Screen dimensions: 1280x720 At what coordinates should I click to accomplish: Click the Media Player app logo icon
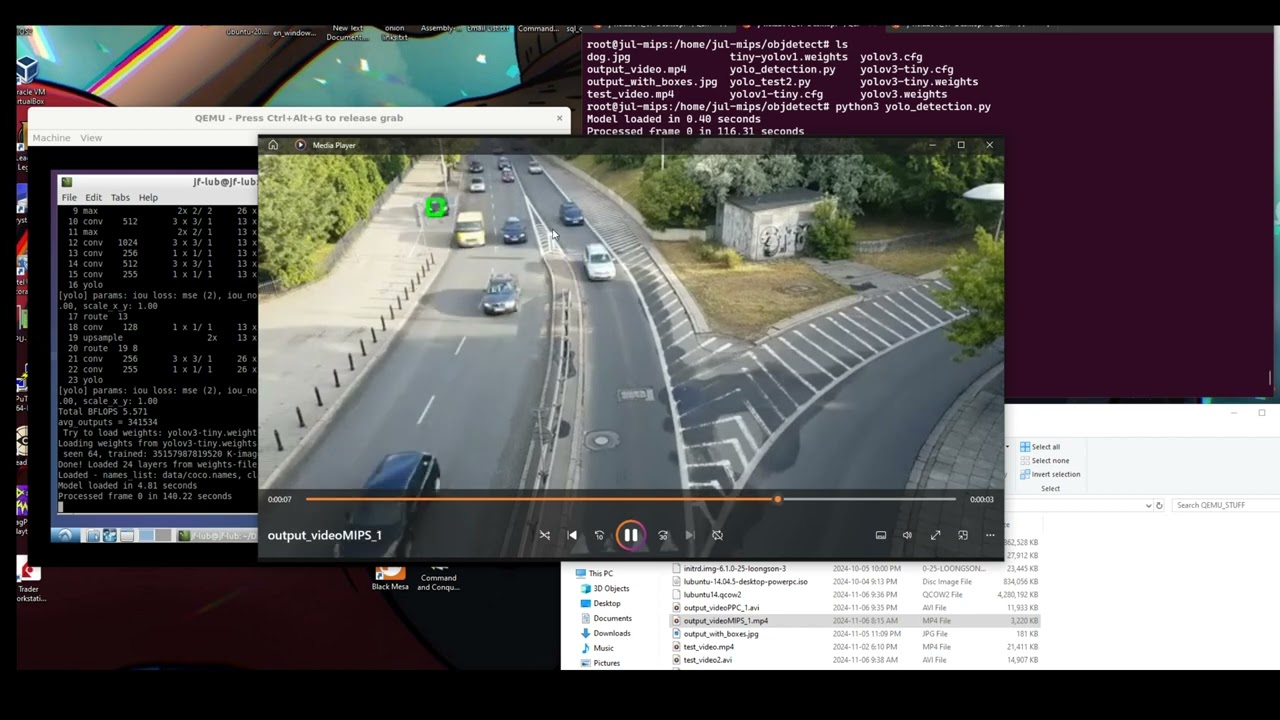pos(300,145)
